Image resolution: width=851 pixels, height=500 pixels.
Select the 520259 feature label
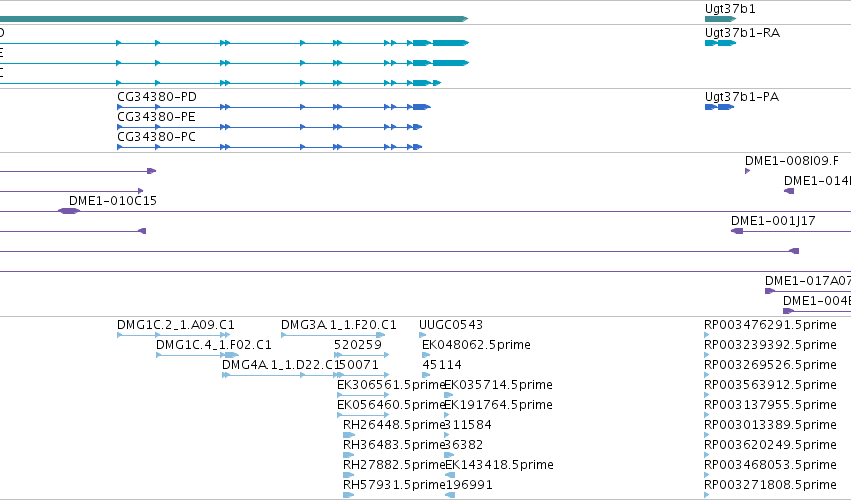point(358,345)
